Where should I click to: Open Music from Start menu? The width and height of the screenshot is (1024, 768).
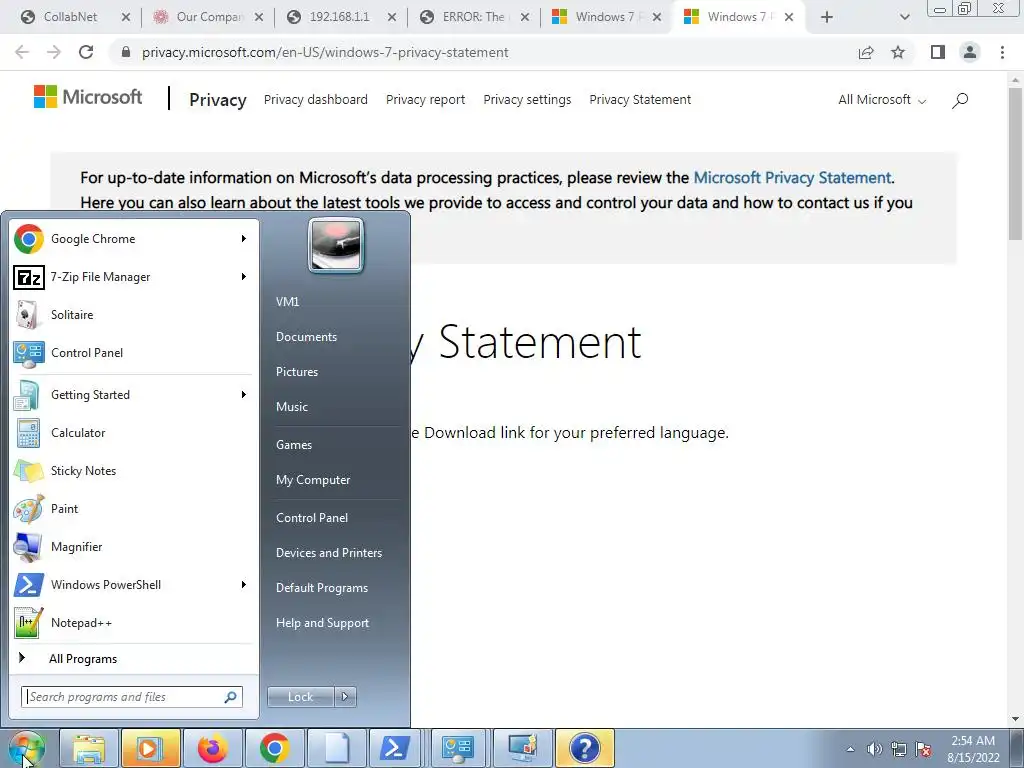(x=291, y=407)
